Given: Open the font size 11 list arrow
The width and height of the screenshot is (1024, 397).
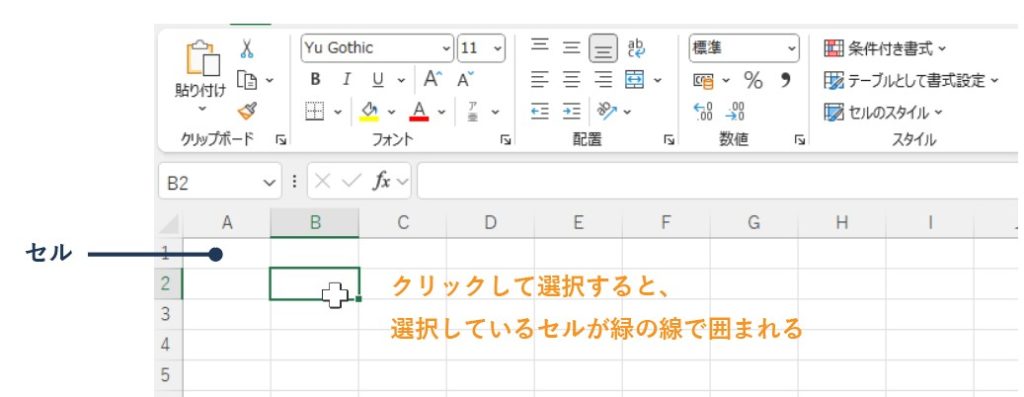Looking at the screenshot, I should [498, 48].
